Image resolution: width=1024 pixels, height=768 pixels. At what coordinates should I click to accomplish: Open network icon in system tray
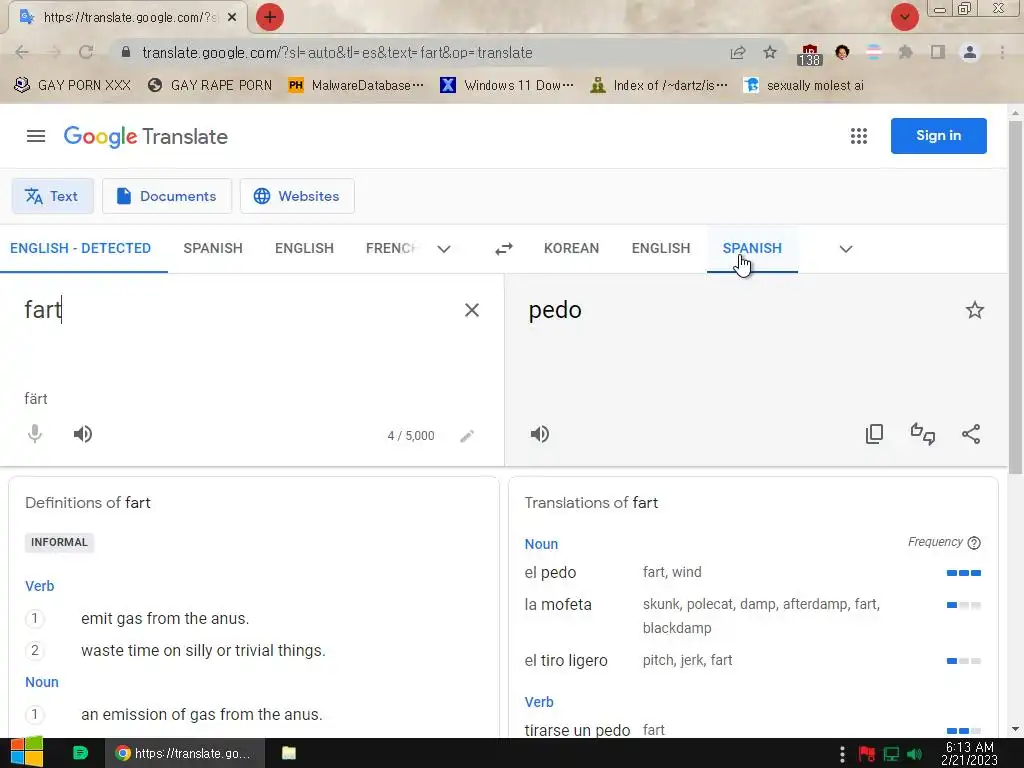pos(891,754)
